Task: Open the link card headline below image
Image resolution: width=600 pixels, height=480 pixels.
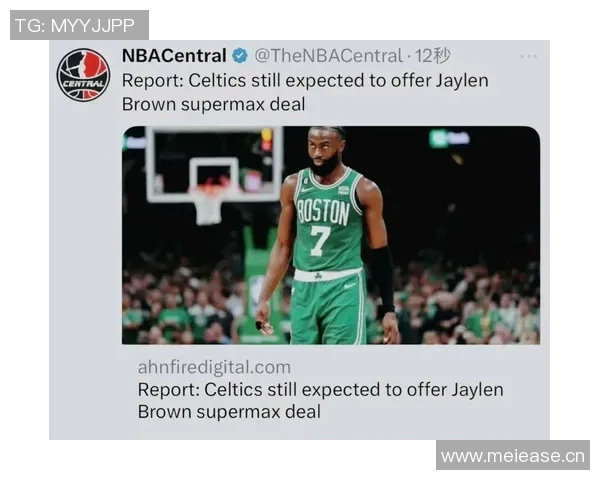Action: [x=320, y=401]
